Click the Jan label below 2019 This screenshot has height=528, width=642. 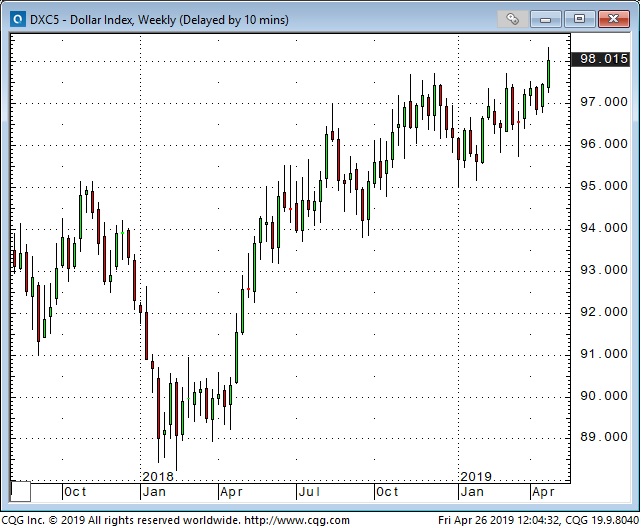point(472,492)
